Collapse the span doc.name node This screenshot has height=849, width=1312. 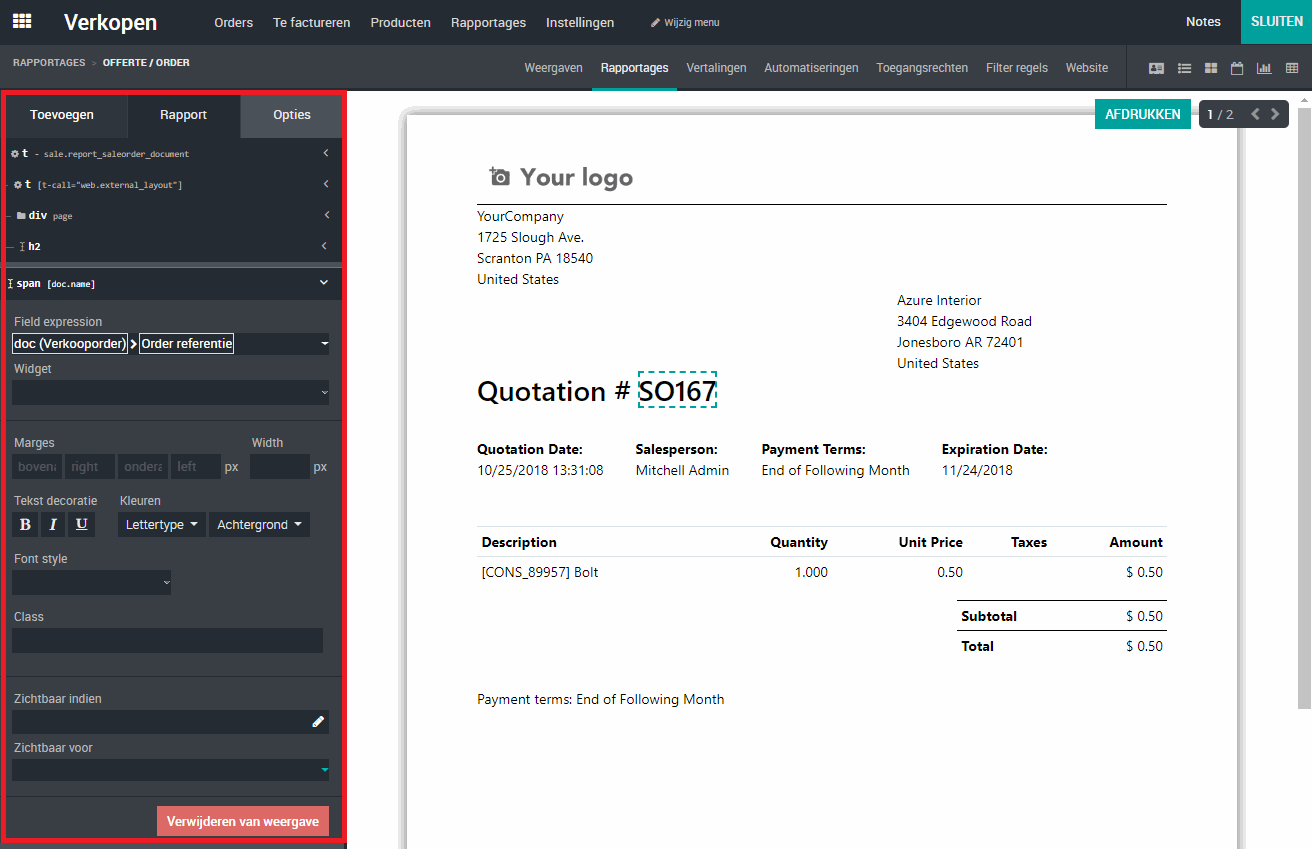tap(323, 283)
